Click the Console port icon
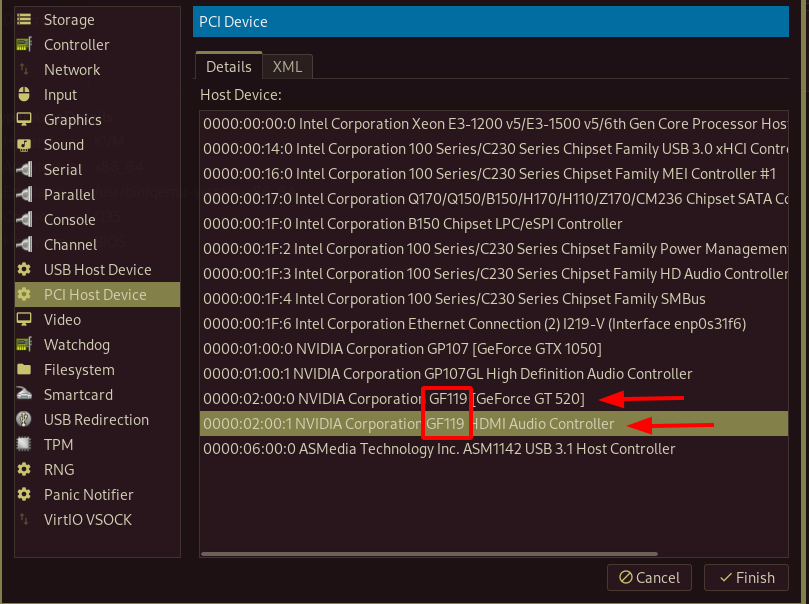Screen dimensions: 809x604 [24, 220]
